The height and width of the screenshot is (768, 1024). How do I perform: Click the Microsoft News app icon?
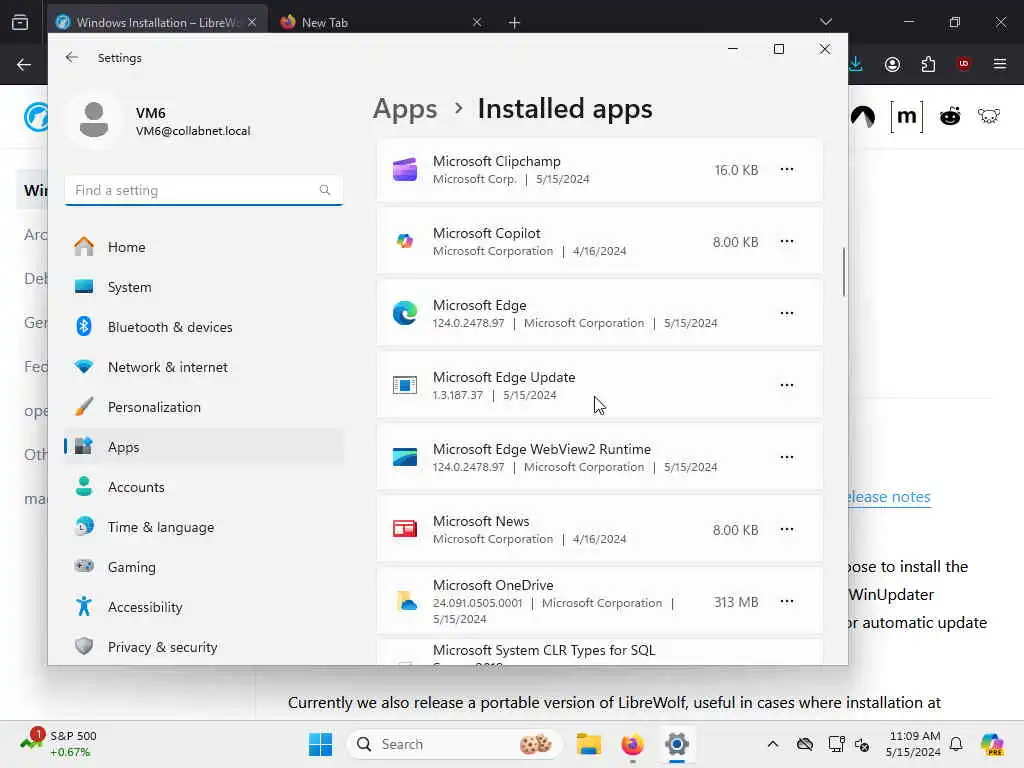pyautogui.click(x=405, y=529)
